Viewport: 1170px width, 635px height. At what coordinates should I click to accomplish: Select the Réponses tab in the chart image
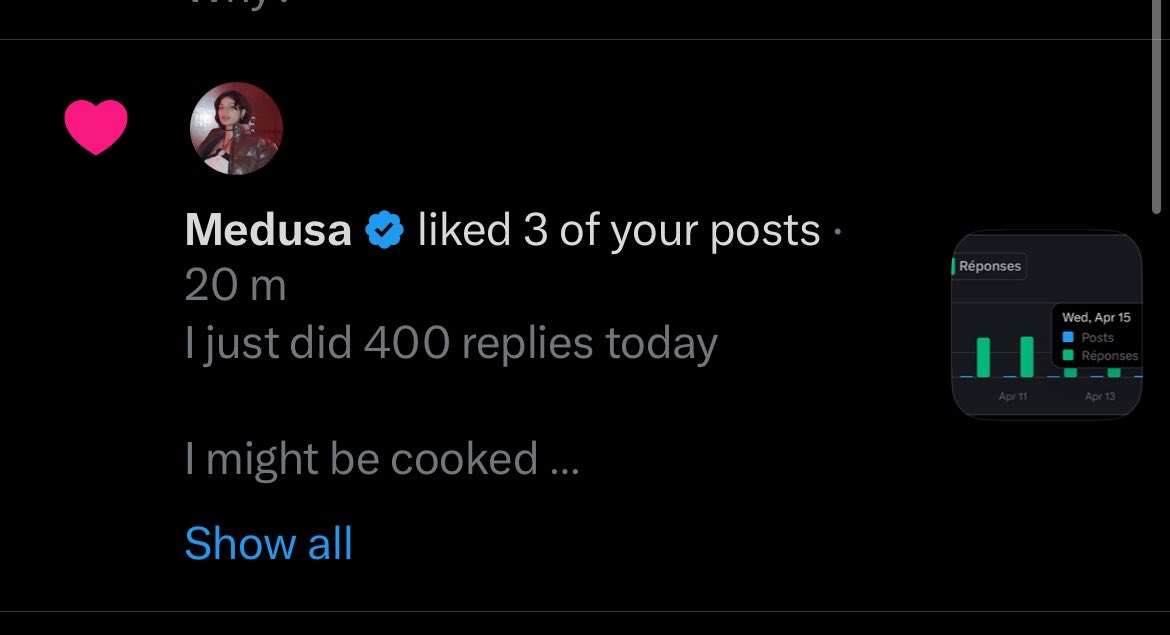[x=989, y=266]
